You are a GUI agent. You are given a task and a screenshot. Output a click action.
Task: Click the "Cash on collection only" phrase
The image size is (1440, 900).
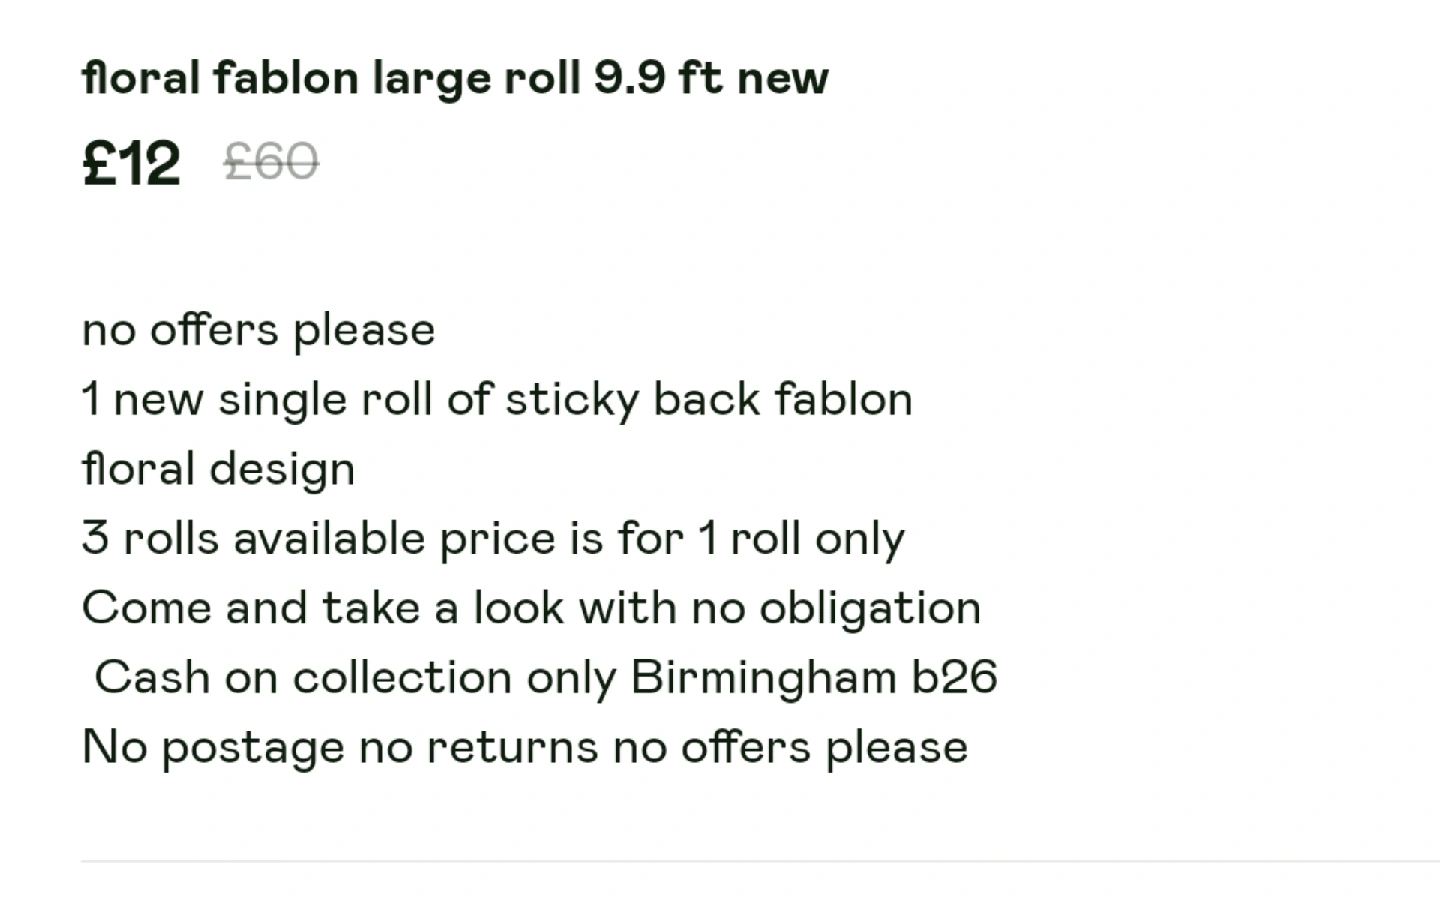tap(355, 677)
